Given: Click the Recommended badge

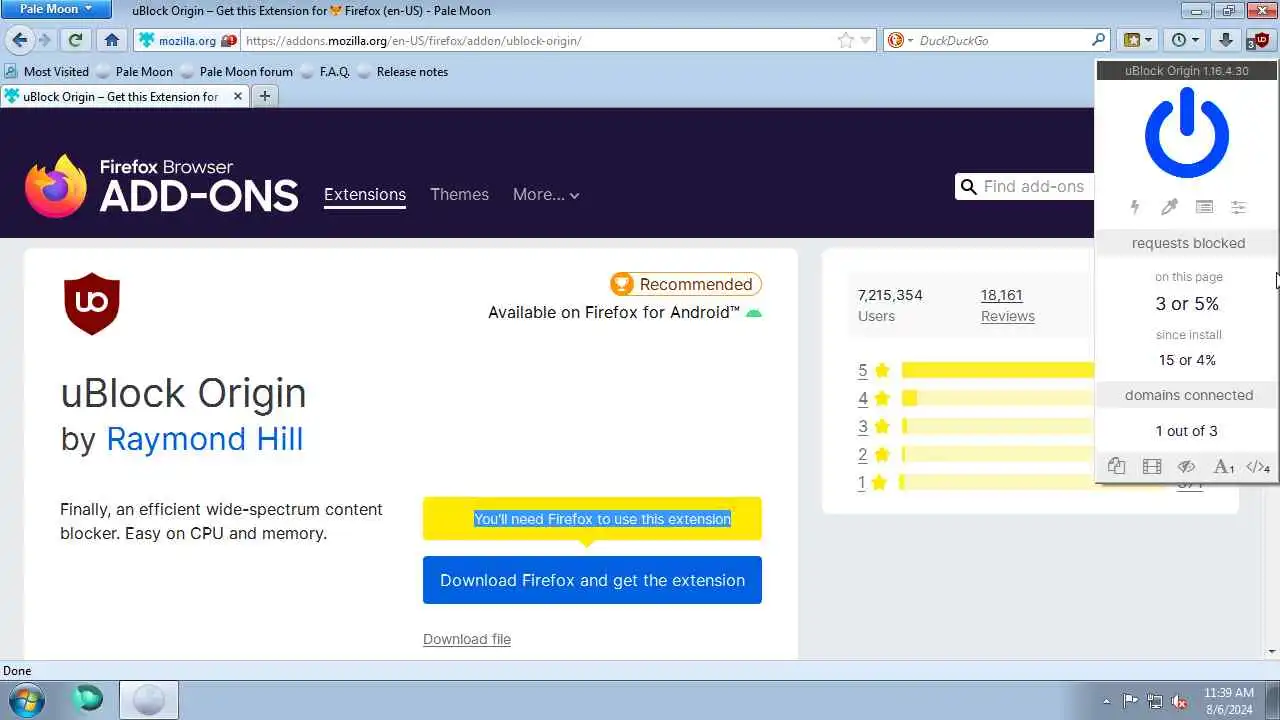Looking at the screenshot, I should pyautogui.click(x=686, y=284).
